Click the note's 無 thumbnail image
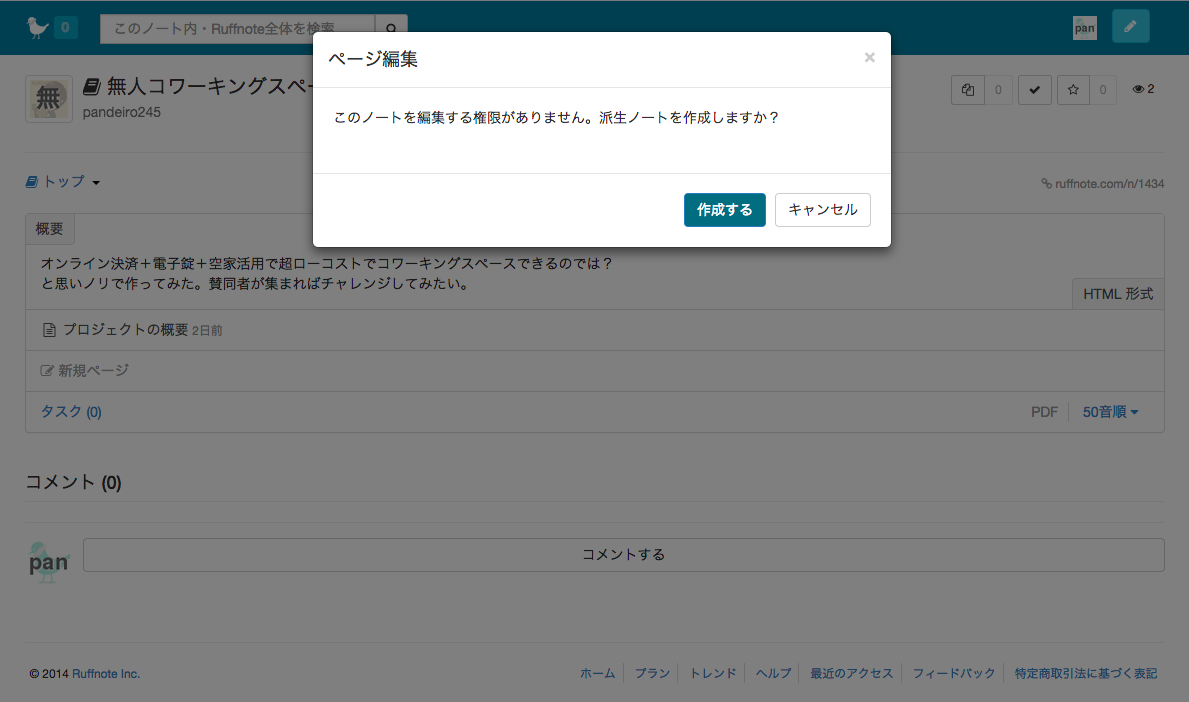 point(48,99)
